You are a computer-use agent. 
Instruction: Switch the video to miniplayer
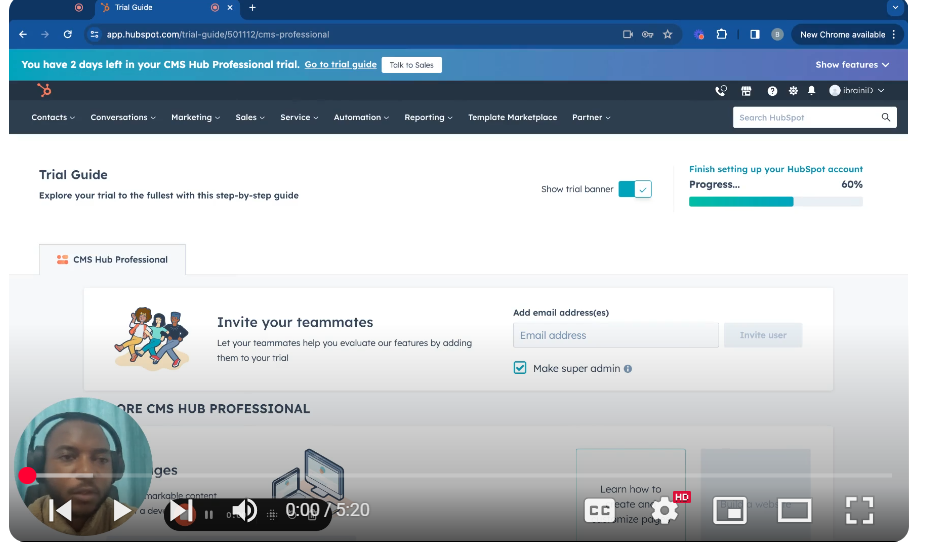point(730,510)
